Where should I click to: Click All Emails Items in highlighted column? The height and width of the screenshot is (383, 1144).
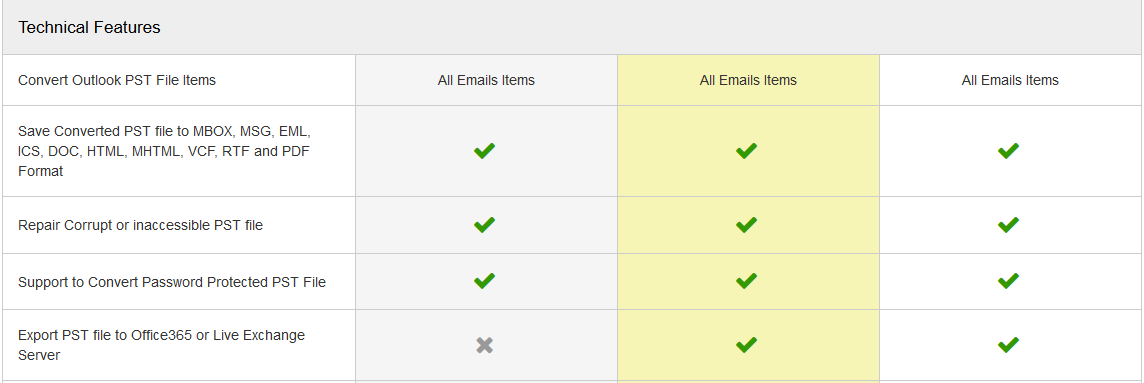(x=748, y=80)
